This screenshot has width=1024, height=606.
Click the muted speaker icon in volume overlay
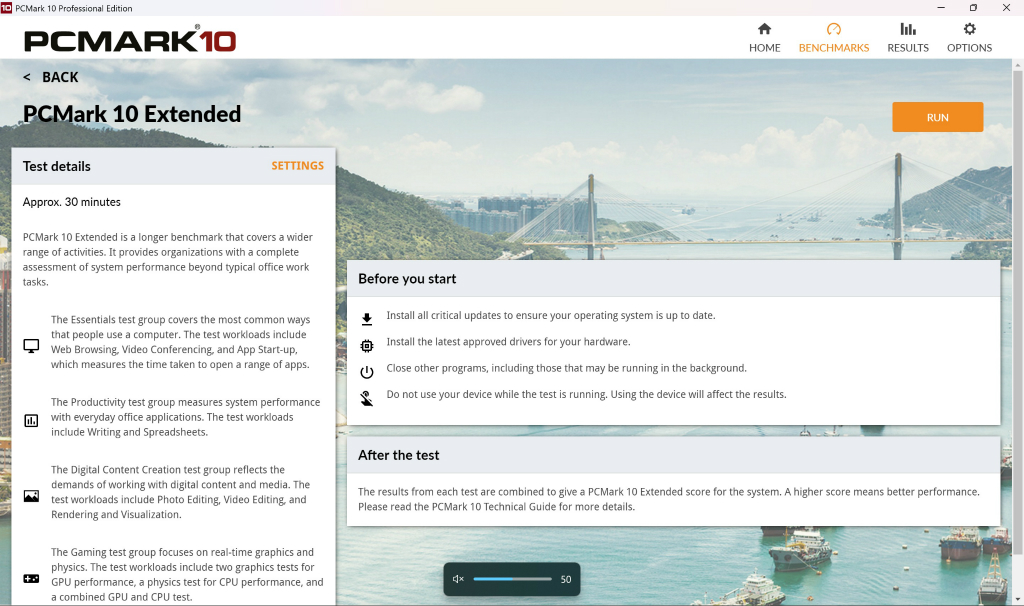[x=458, y=579]
